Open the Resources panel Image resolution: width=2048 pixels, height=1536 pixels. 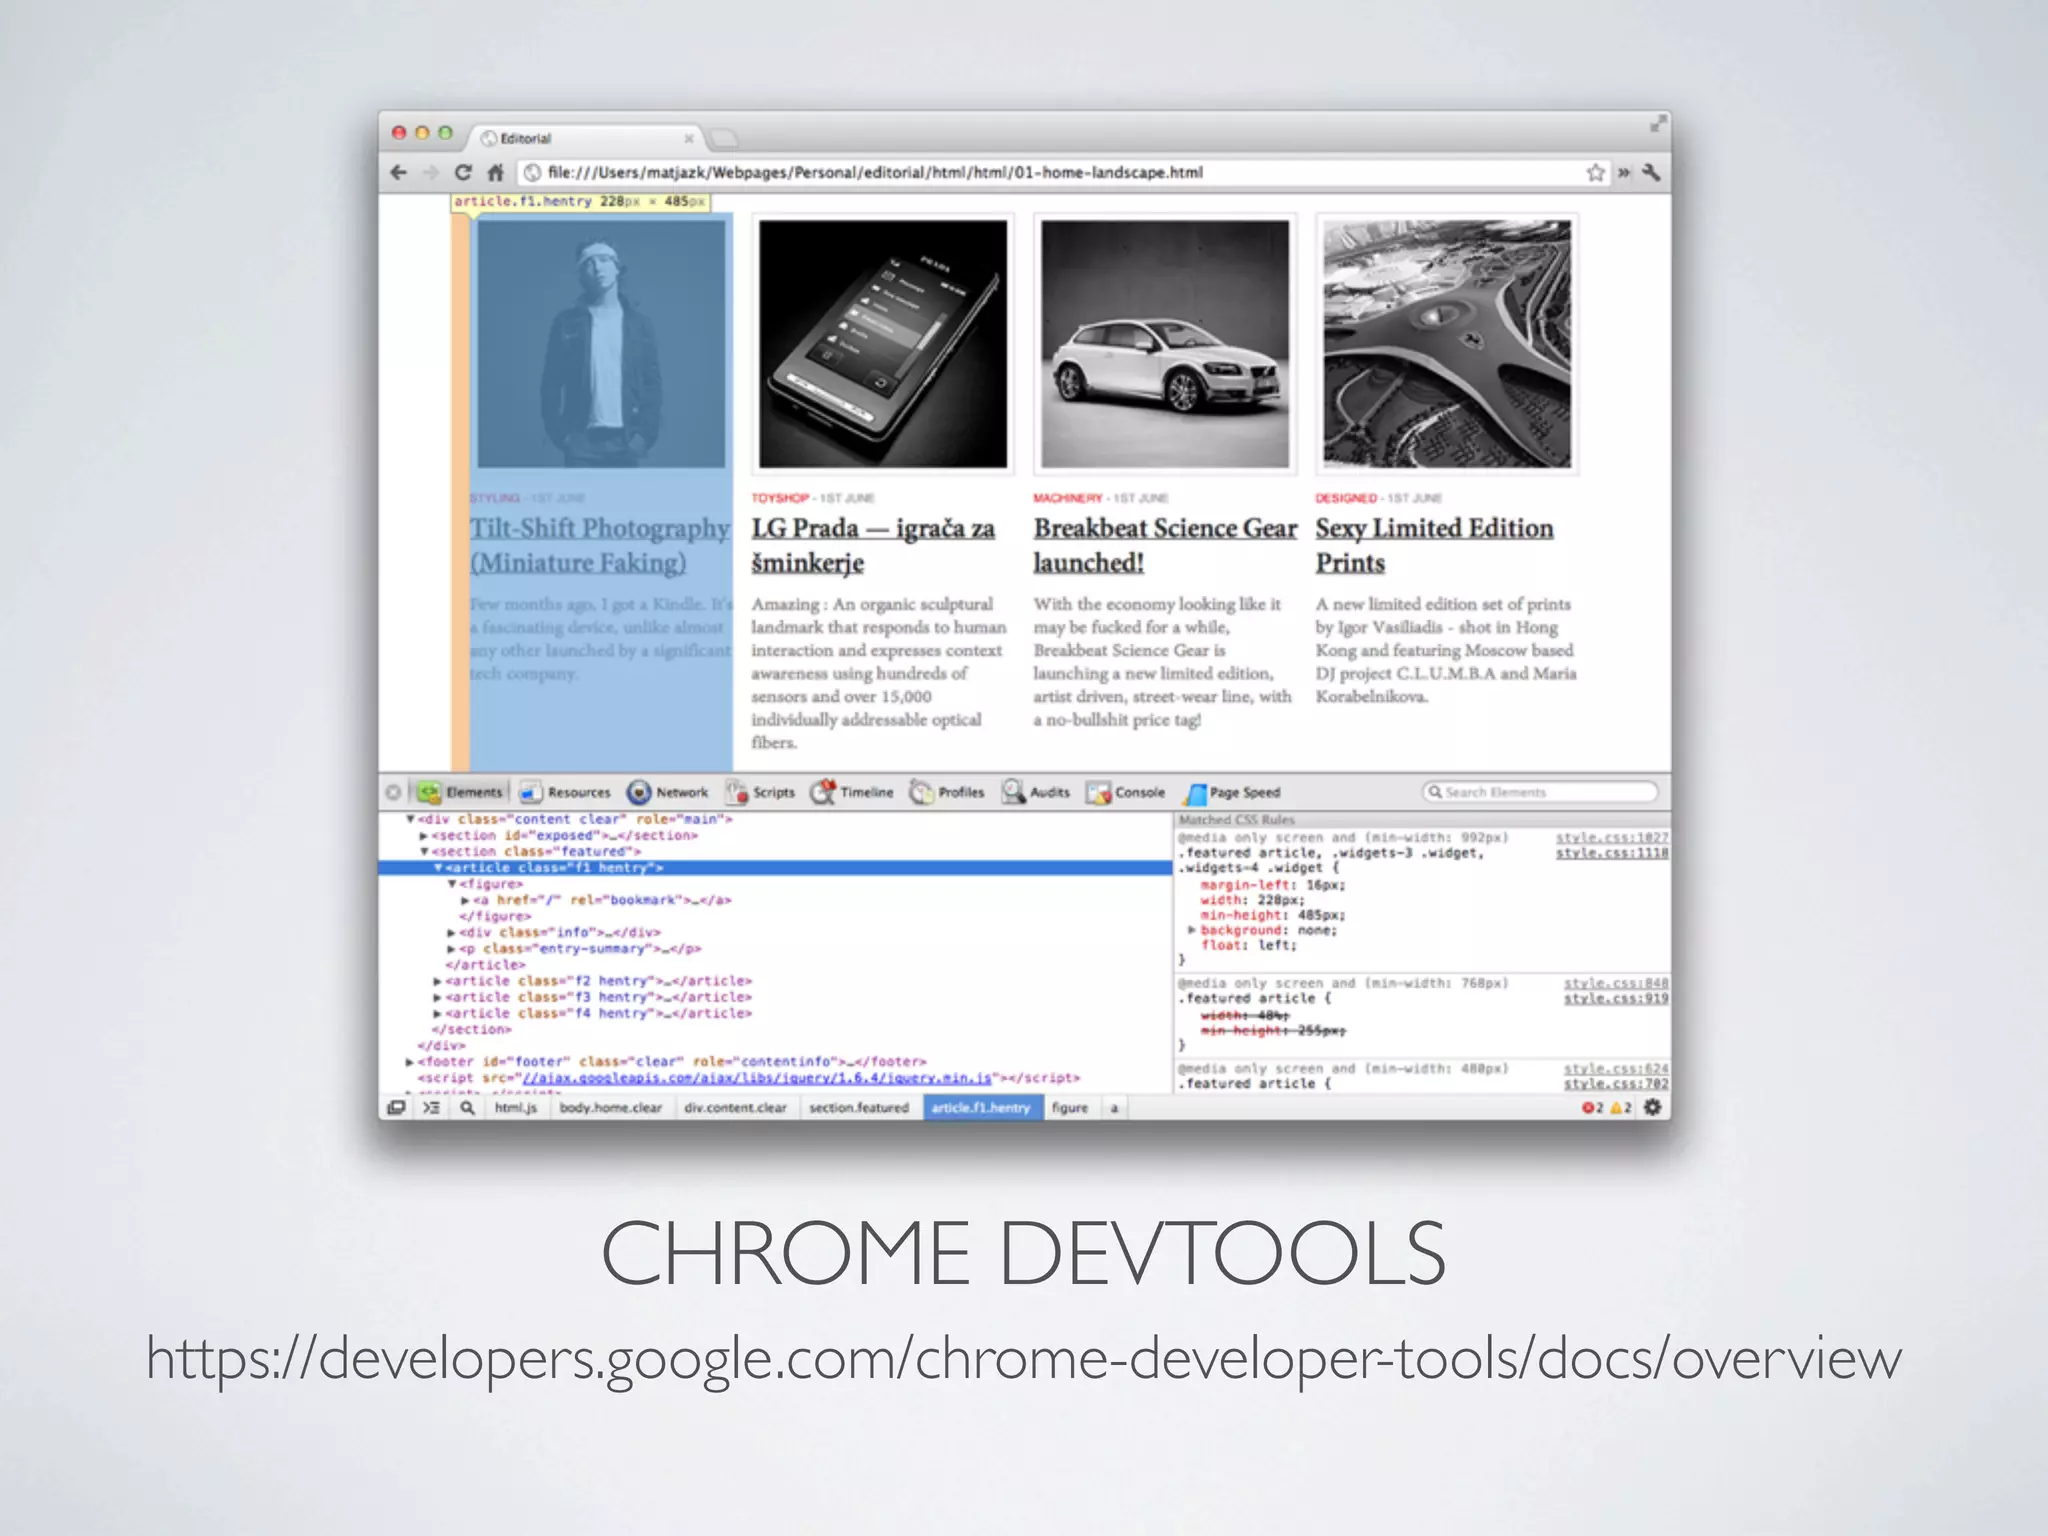pos(565,792)
